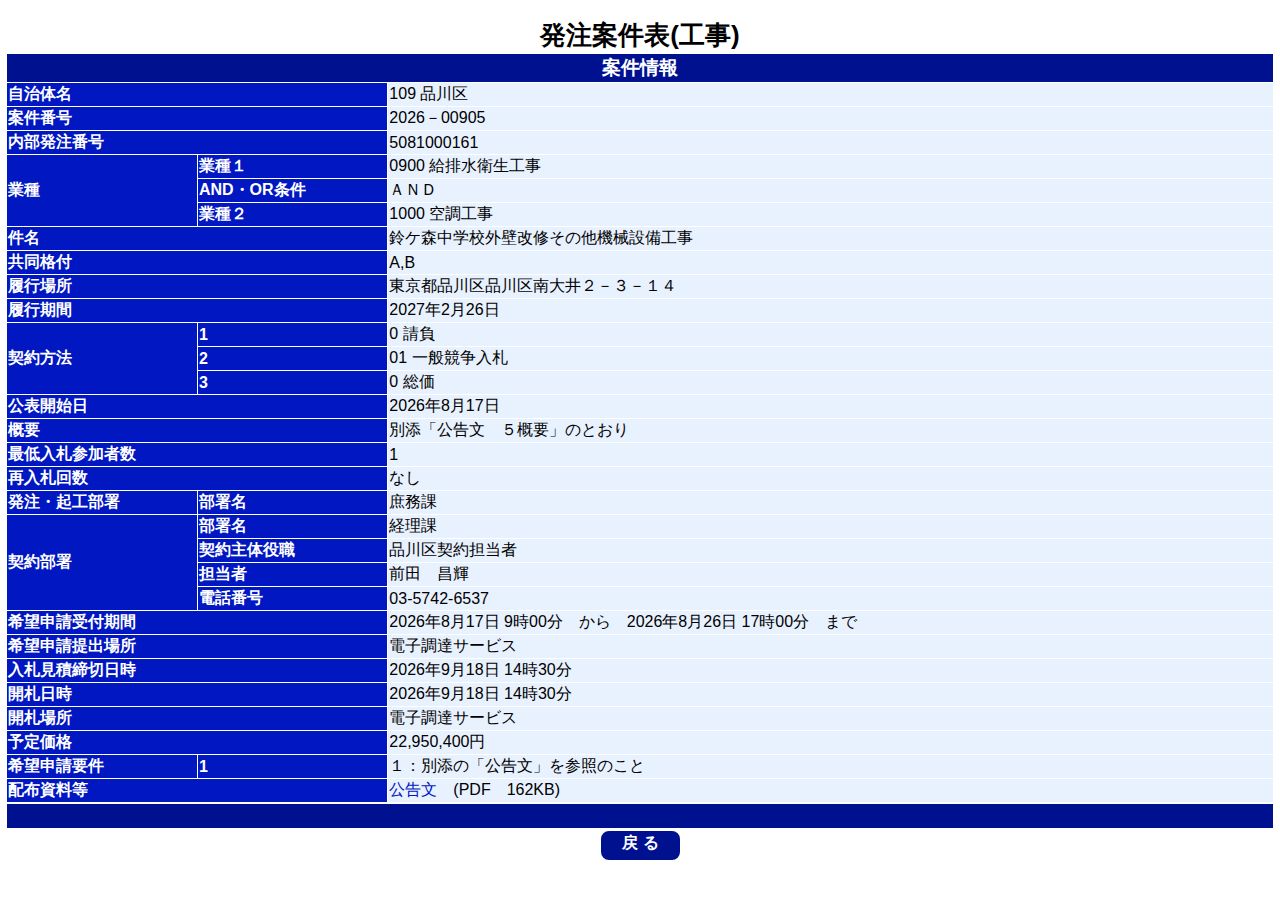Click the value 0 請負
This screenshot has width=1280, height=900.
coord(412,334)
